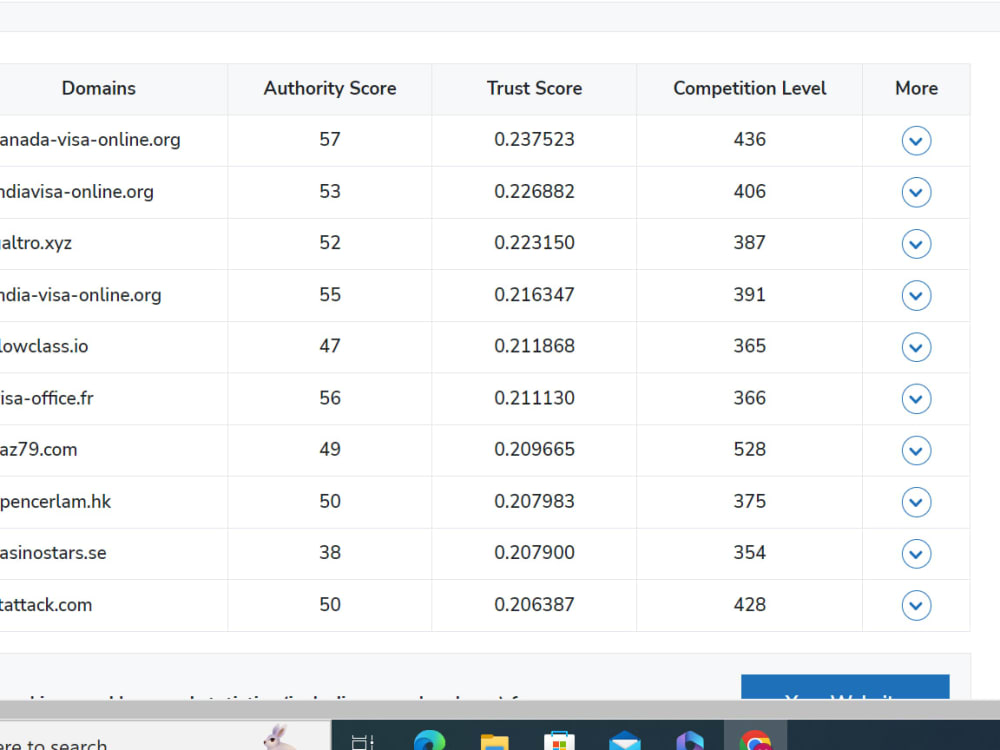Click competition level value 436

(749, 140)
